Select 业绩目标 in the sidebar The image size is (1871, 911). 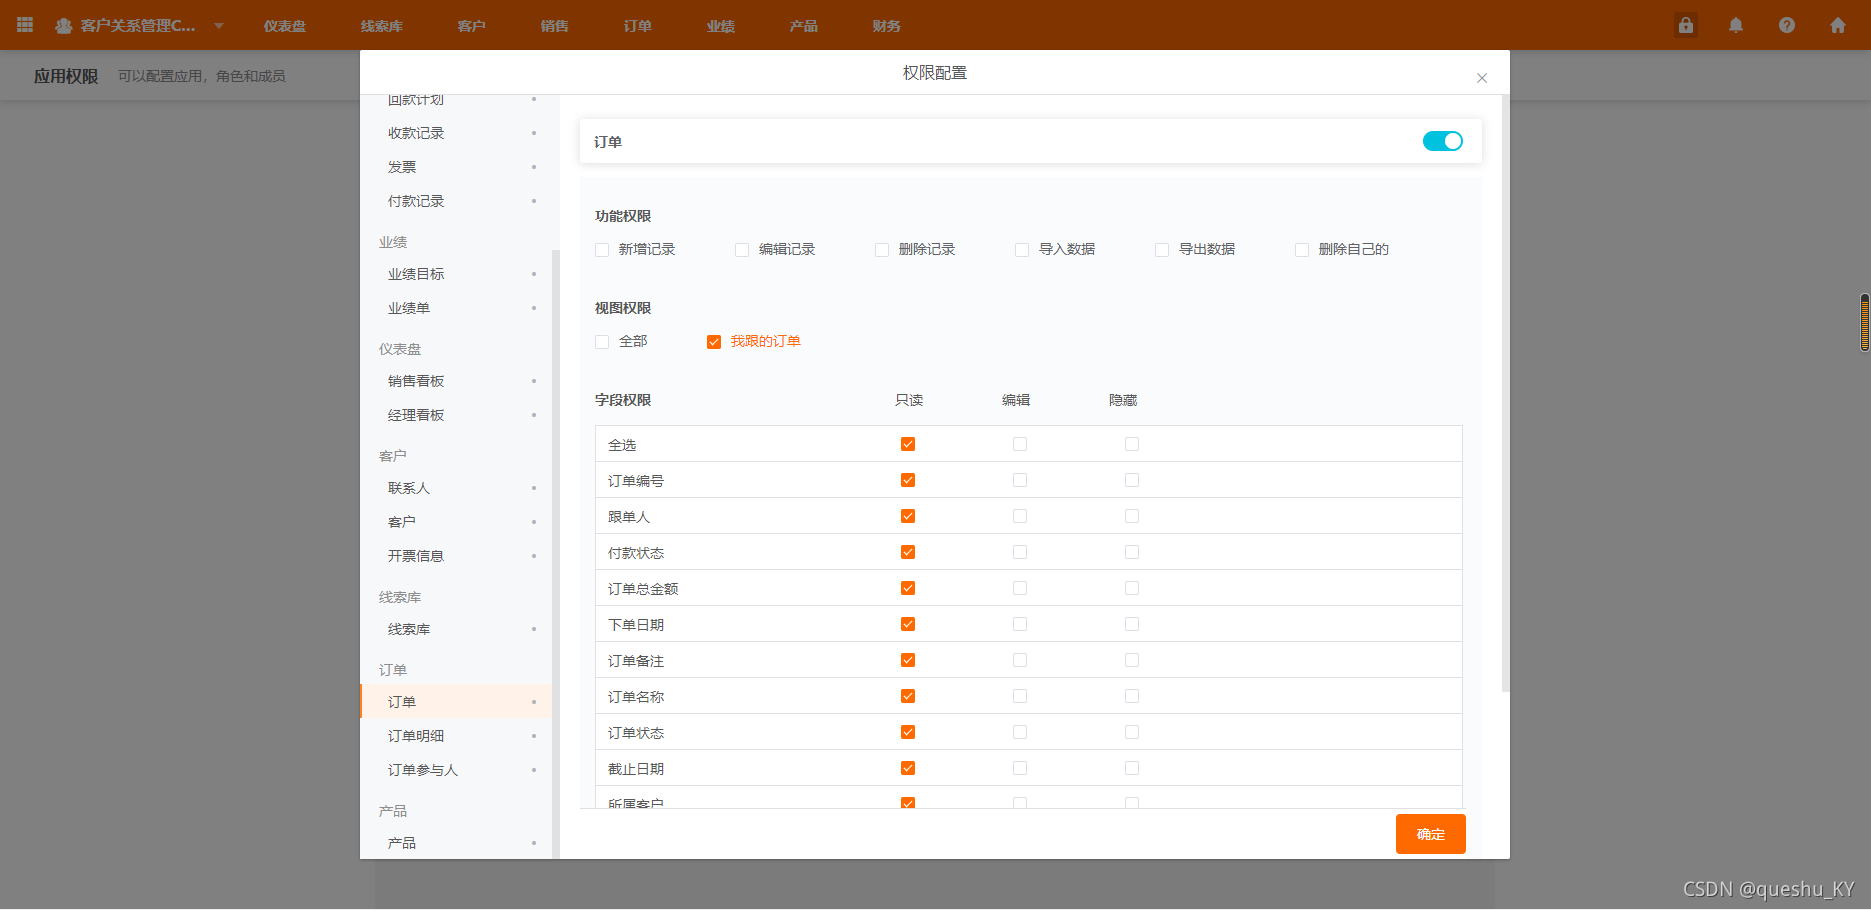(x=414, y=273)
